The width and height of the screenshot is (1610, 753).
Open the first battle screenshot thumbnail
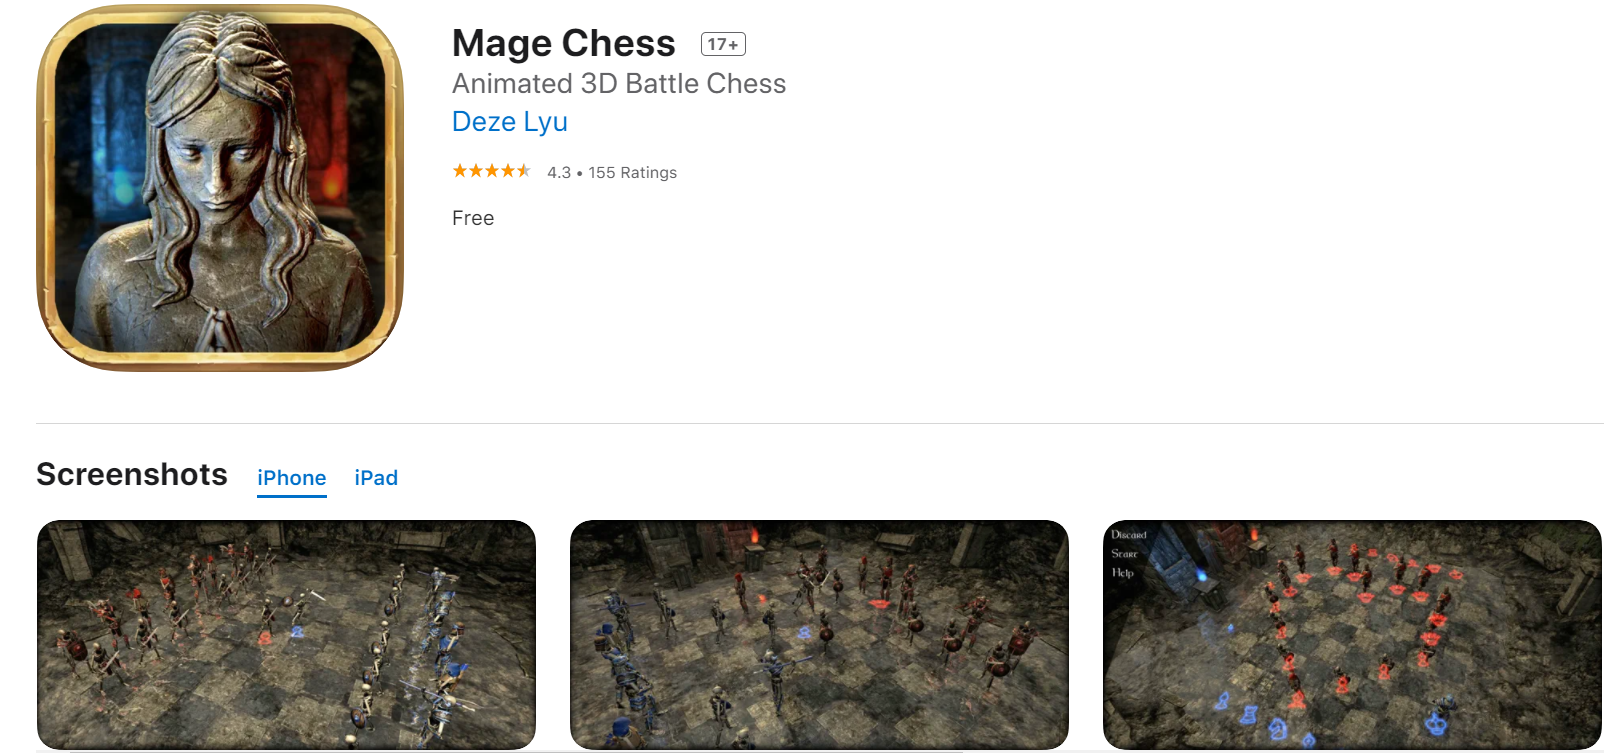click(x=286, y=634)
